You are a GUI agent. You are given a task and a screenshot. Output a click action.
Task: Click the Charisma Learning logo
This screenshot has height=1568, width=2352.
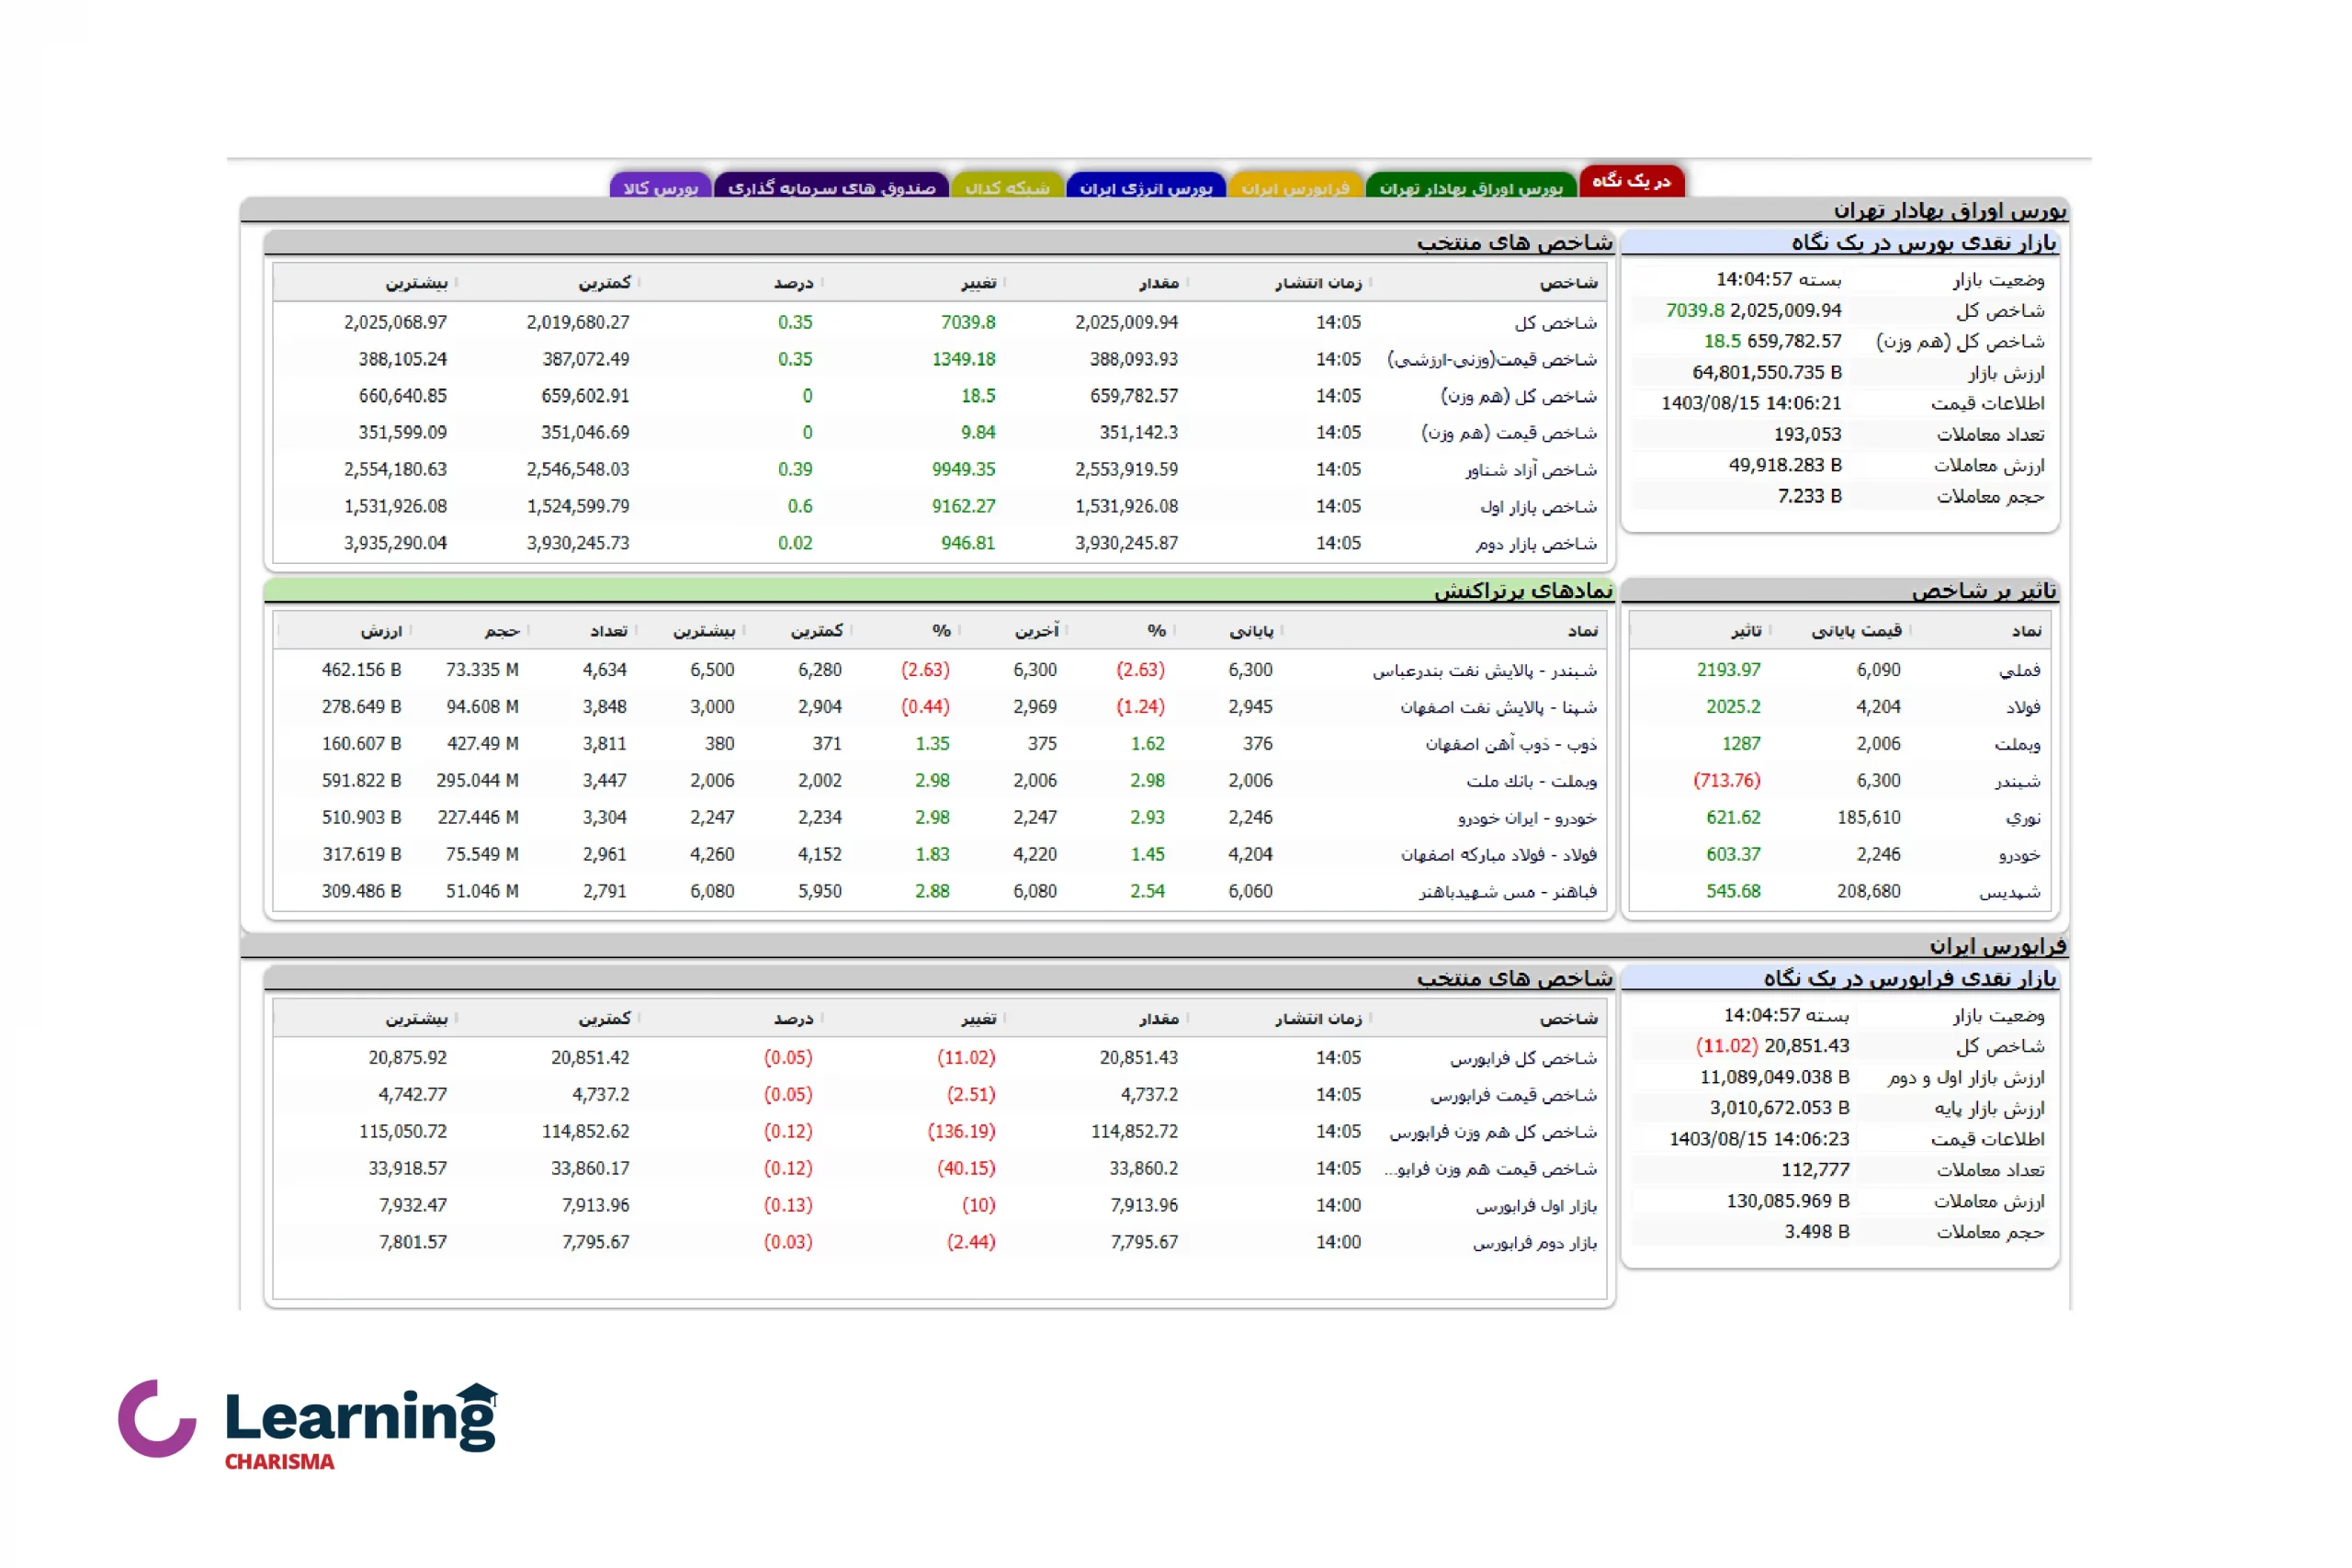tap(308, 1424)
